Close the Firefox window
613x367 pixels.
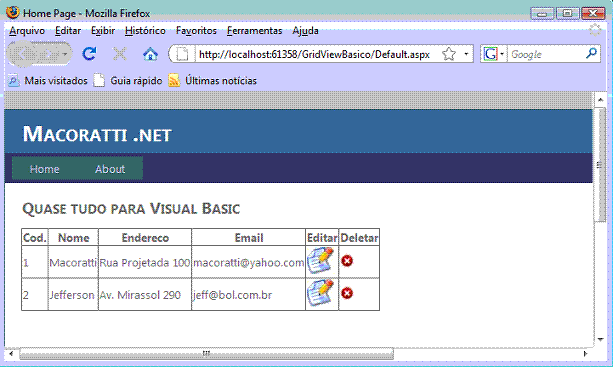(x=593, y=13)
